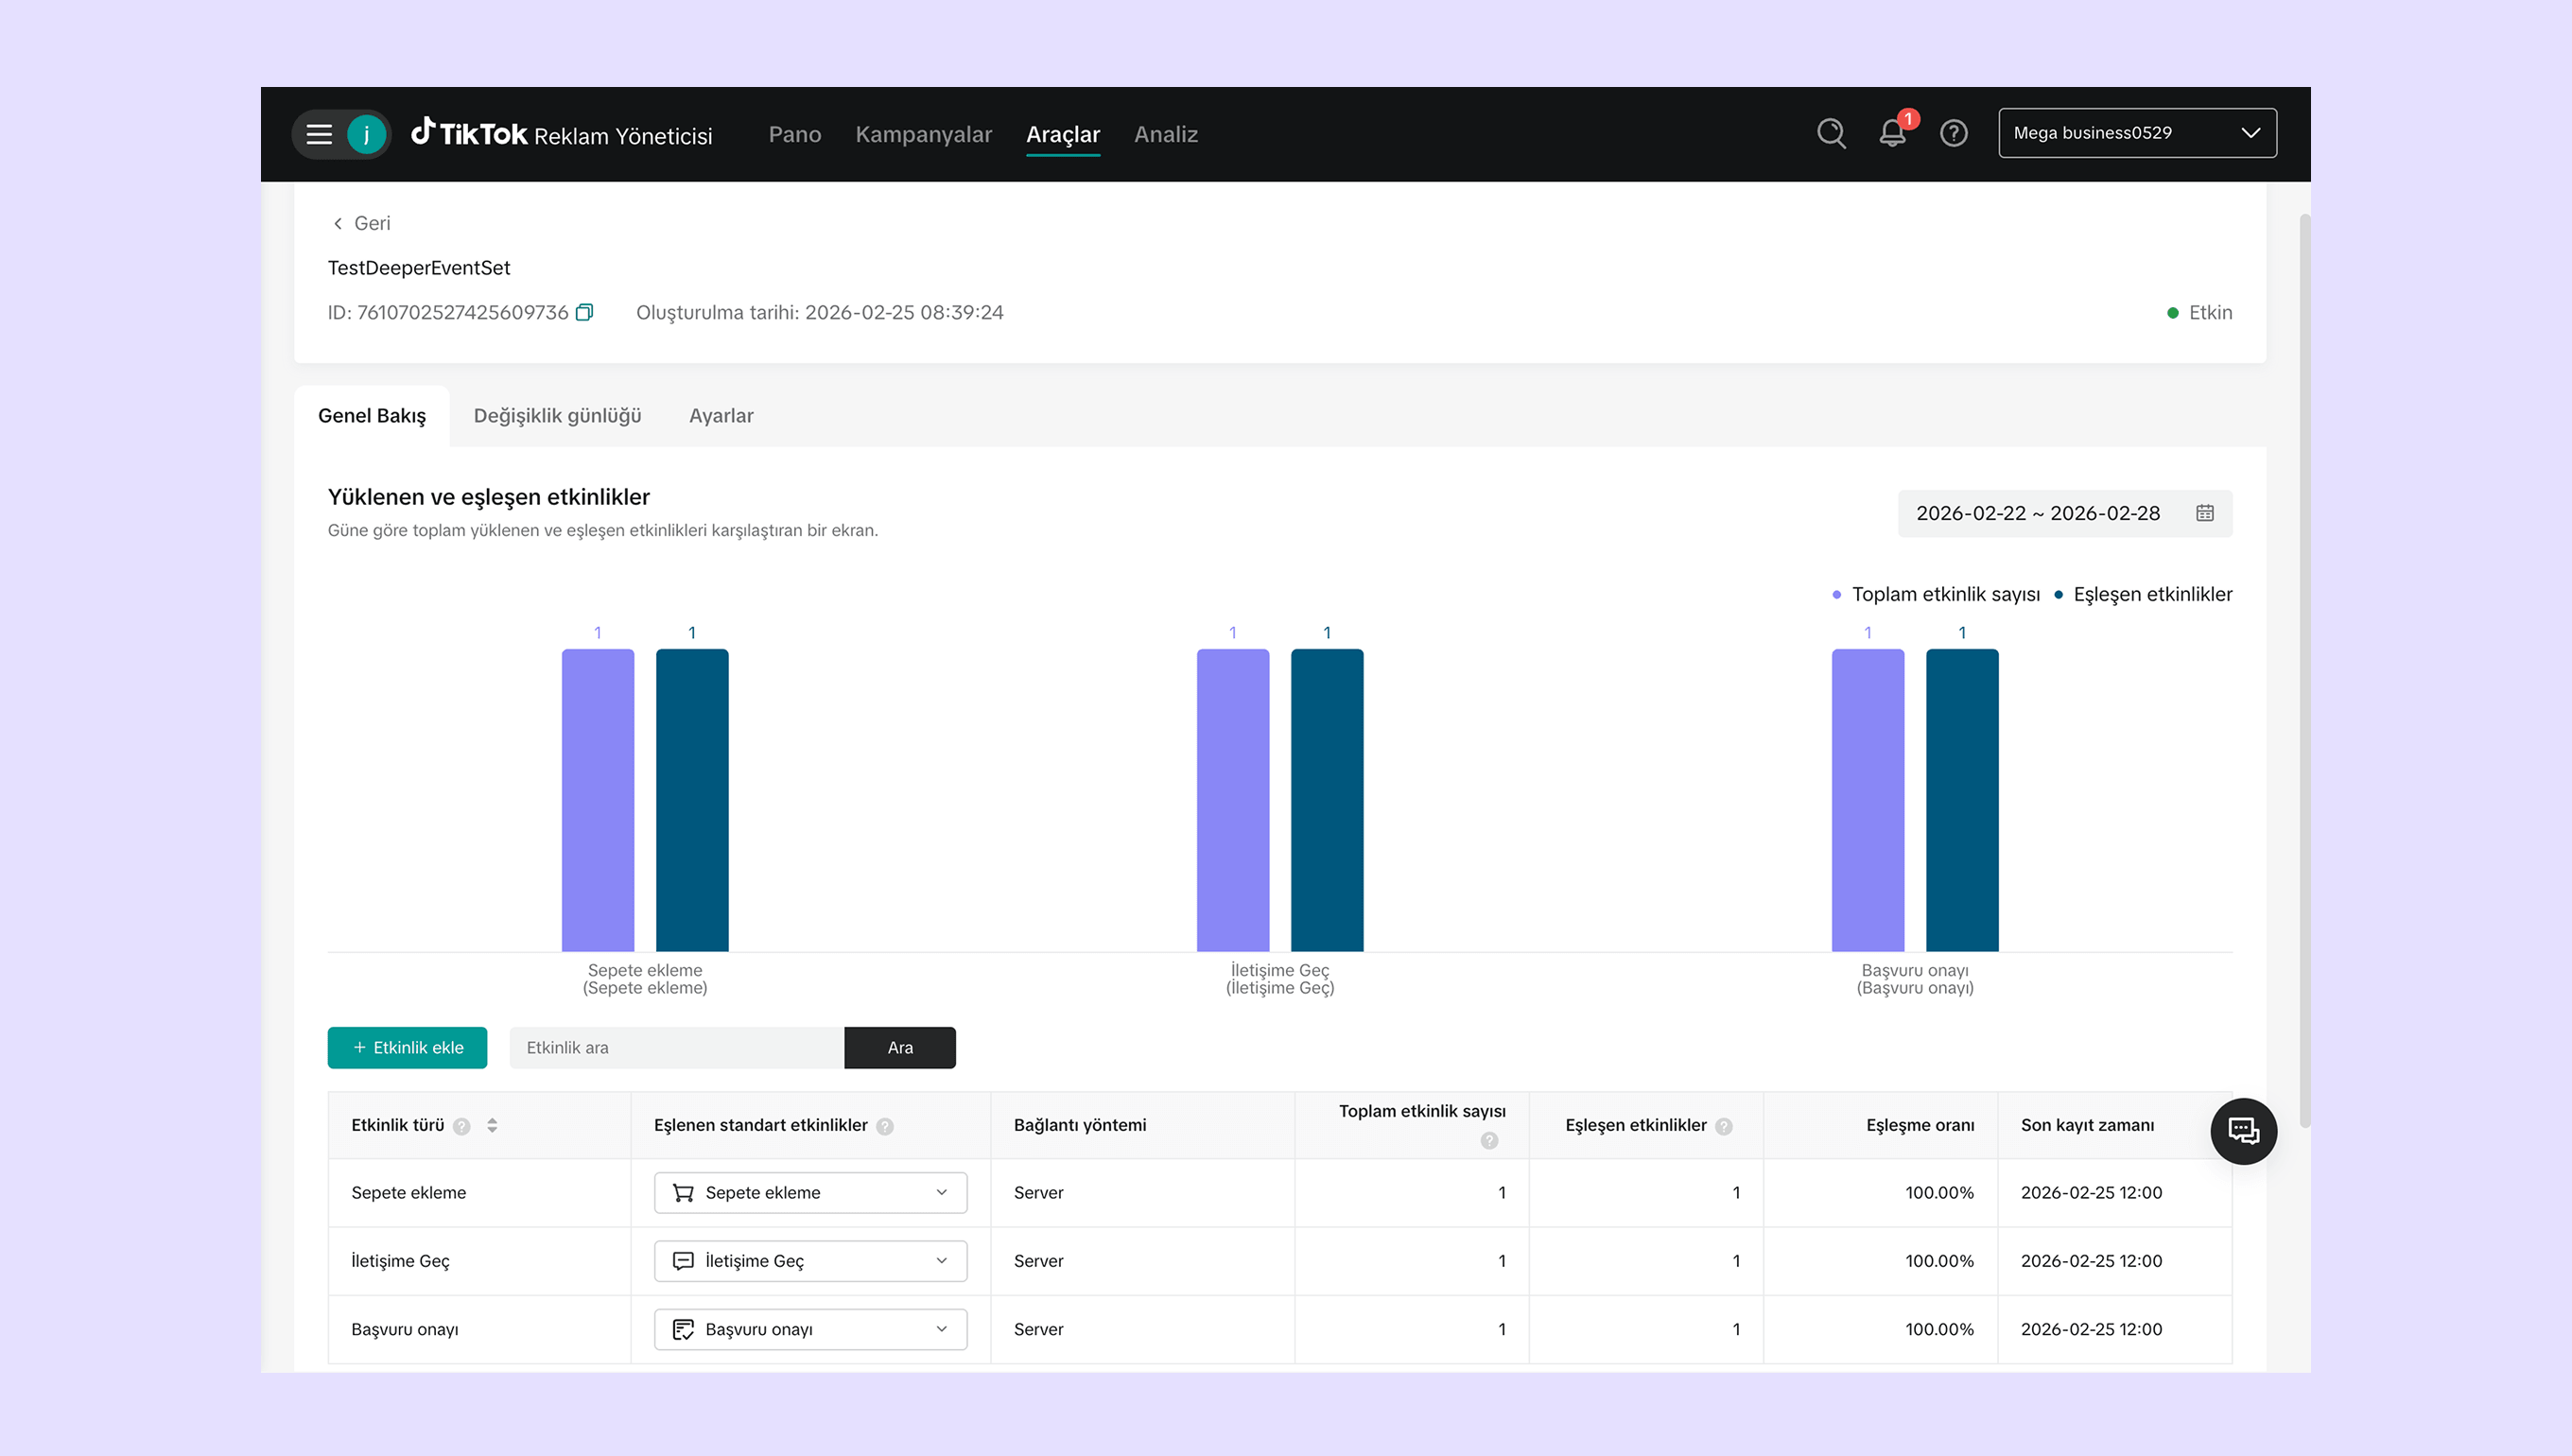
Task: Toggle the Toplam etkinlik sayısı legend
Action: pos(1944,594)
